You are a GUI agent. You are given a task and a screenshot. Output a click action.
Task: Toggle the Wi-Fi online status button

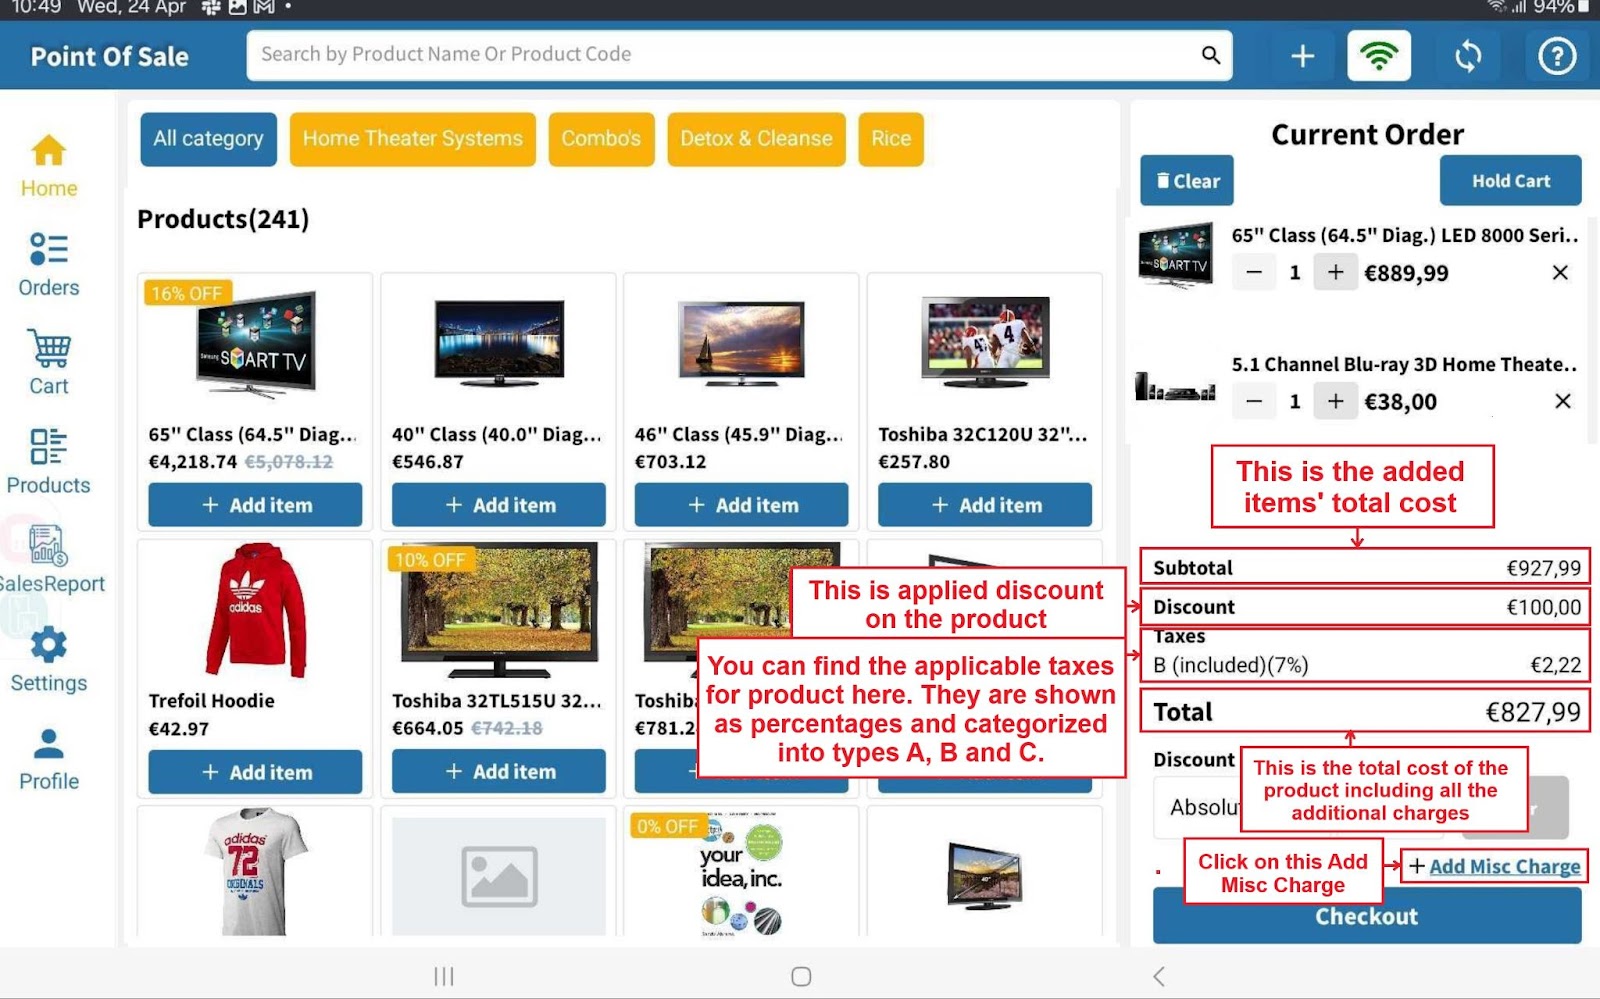pyautogui.click(x=1378, y=56)
